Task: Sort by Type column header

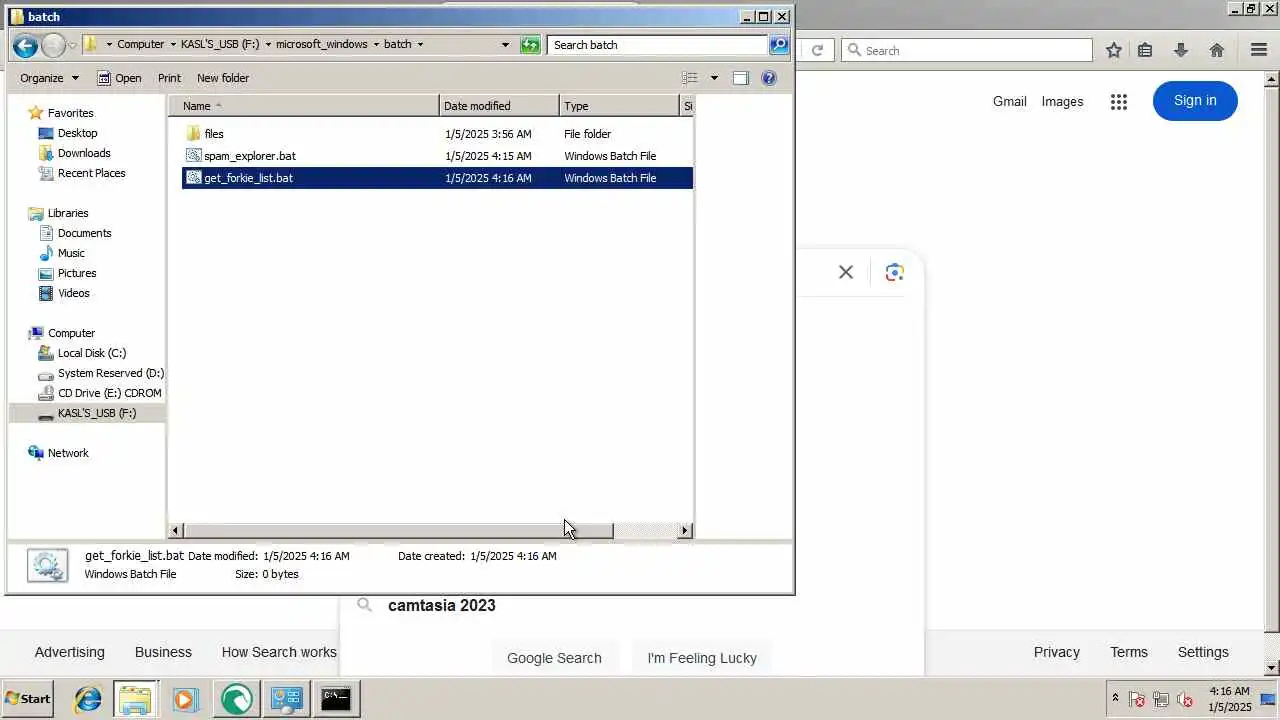Action: coord(619,106)
